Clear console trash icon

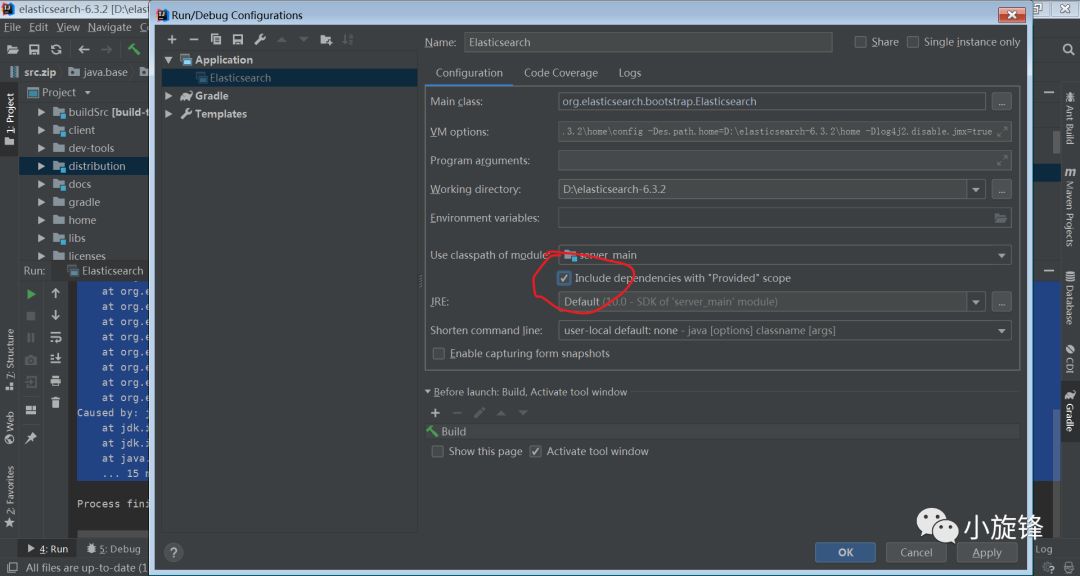click(x=56, y=402)
